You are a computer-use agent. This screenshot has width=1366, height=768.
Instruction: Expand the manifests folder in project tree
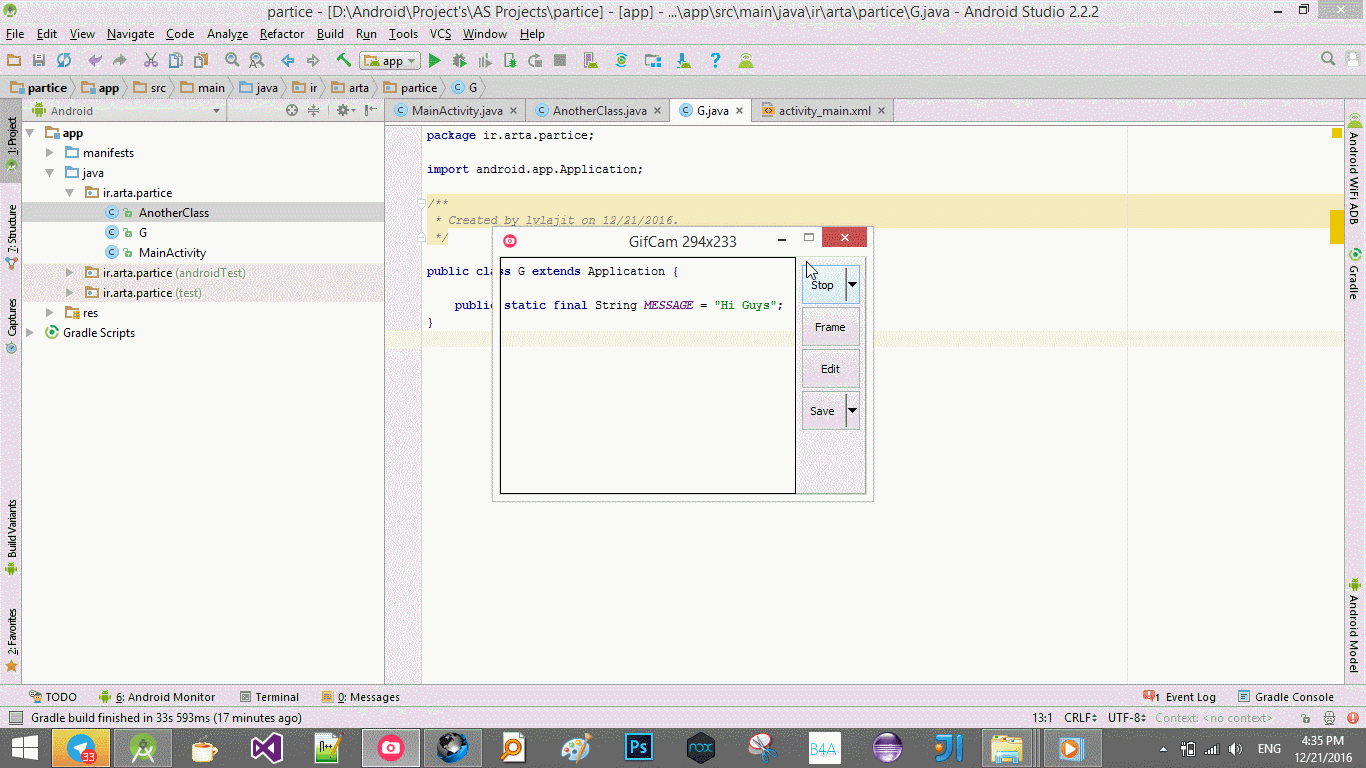tap(50, 153)
